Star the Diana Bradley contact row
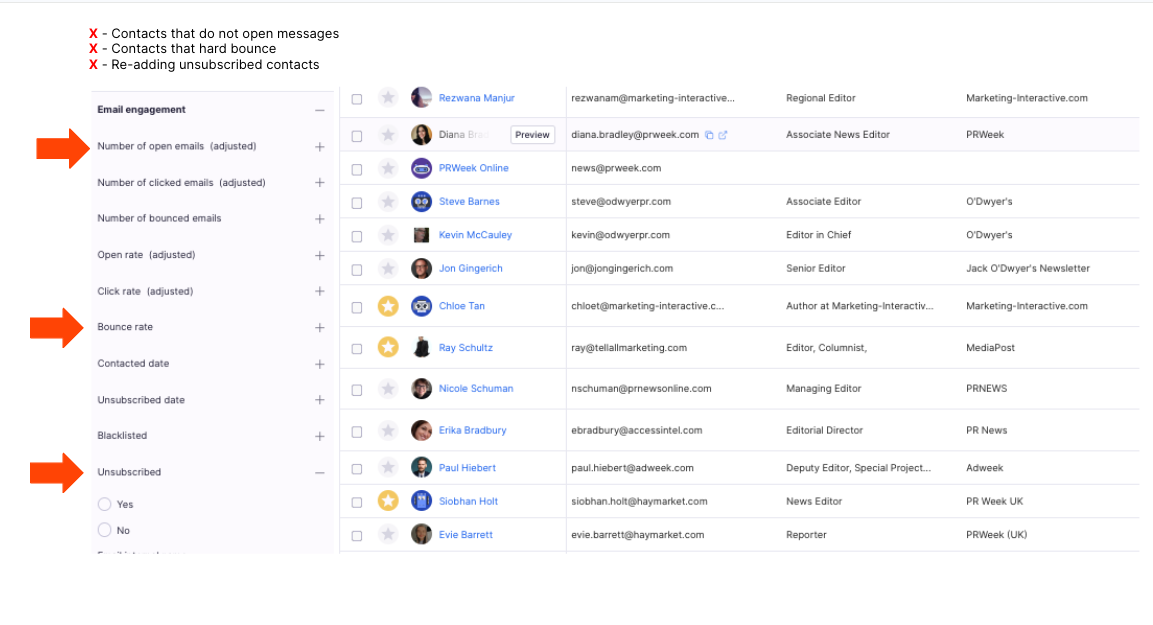This screenshot has height=625, width=1153. [388, 135]
